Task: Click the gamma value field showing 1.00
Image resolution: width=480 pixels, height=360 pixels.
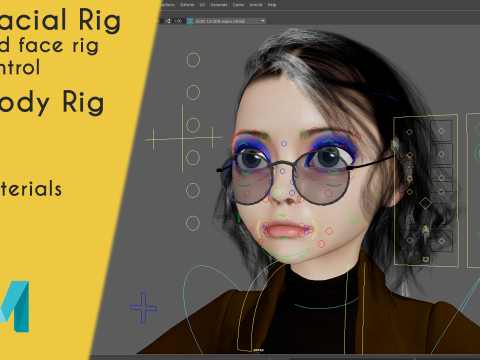Action: 178,21
